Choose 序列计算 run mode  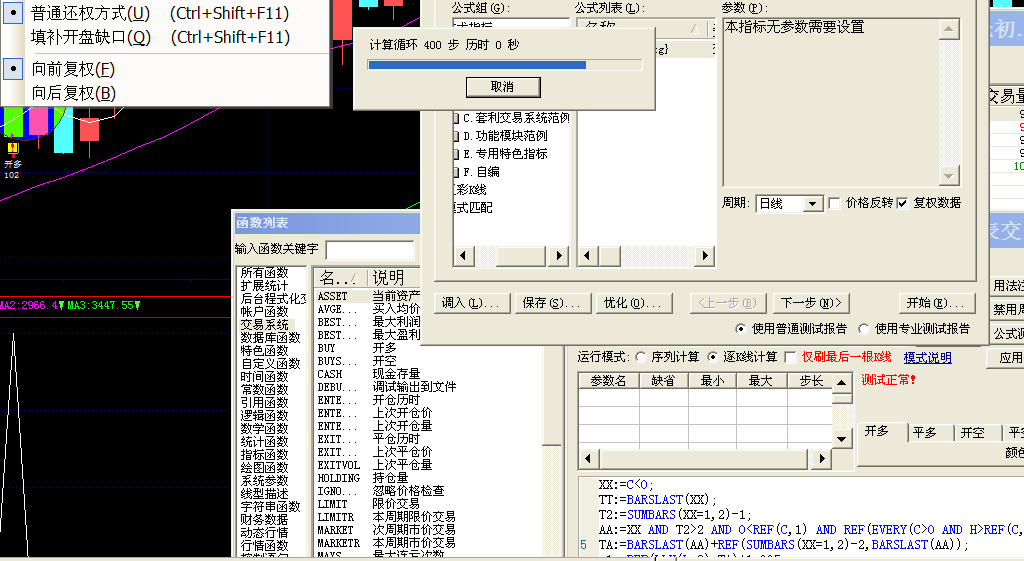(641, 357)
